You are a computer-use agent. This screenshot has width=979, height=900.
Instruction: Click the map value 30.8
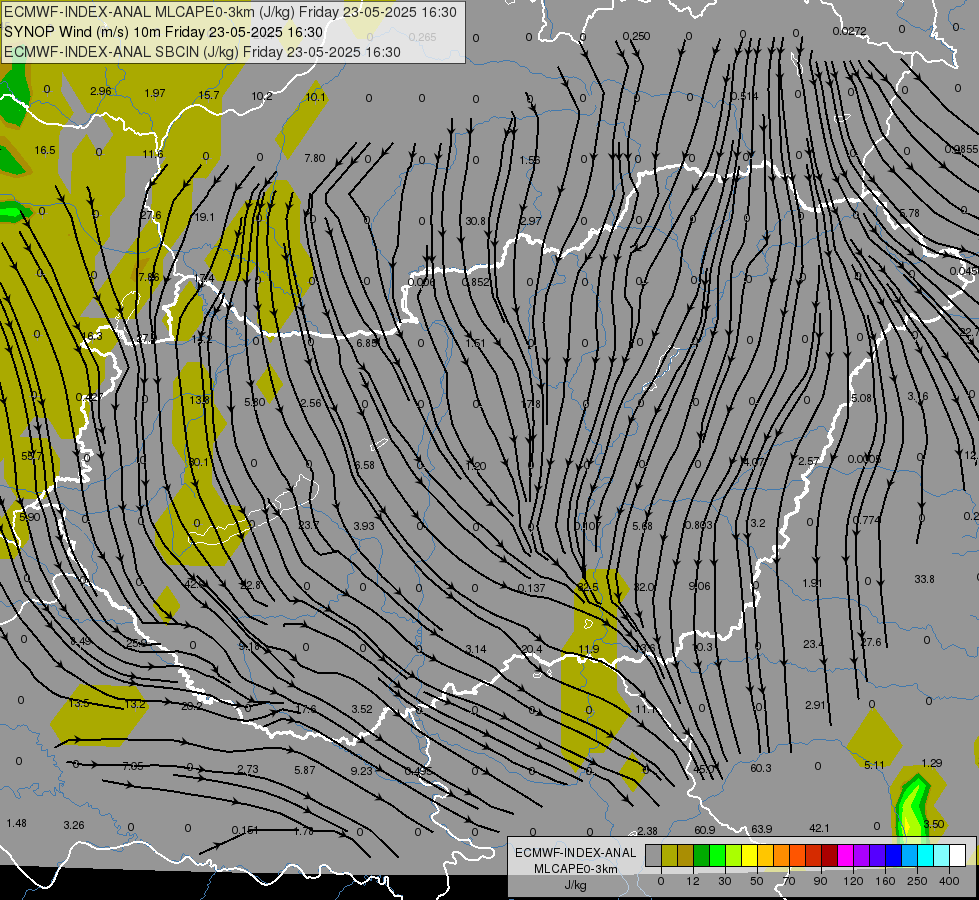[475, 221]
